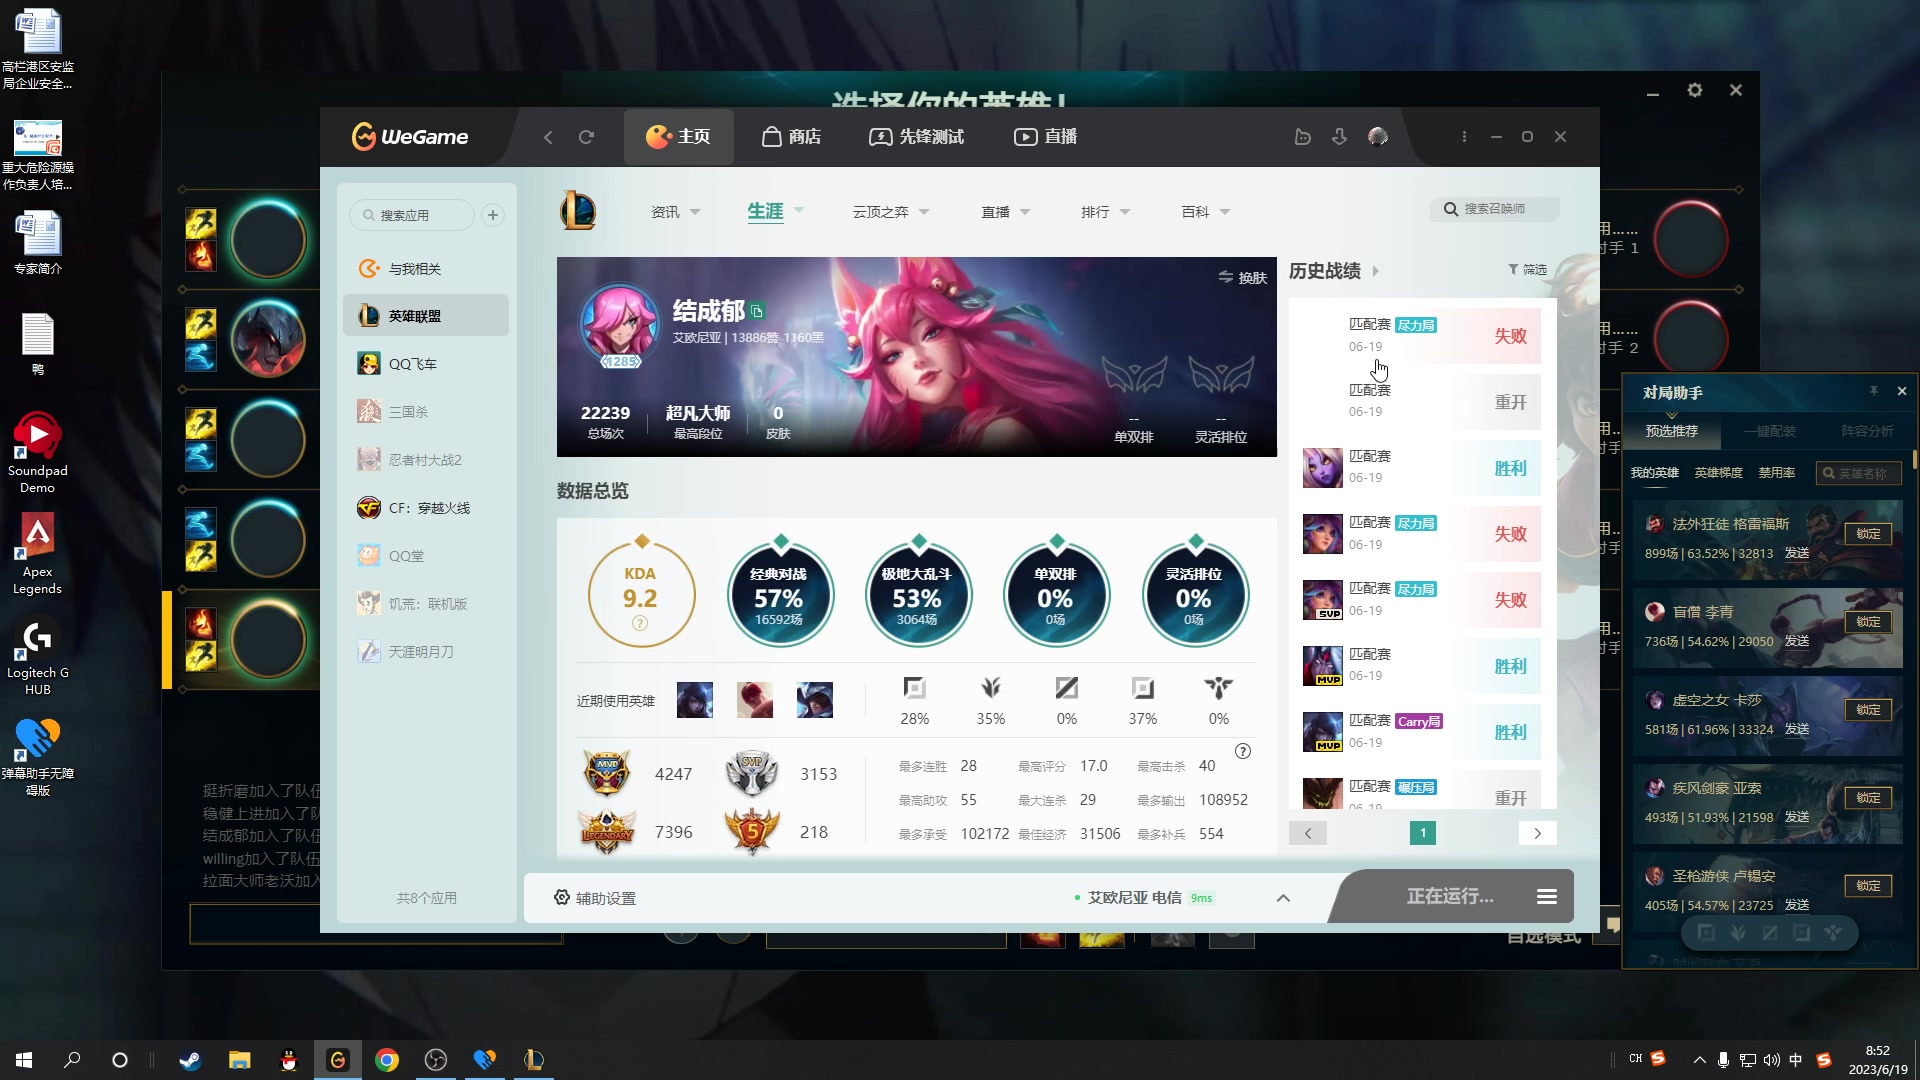
Task: Expand server selector arrow next to 艾欧尼亚 电信
Action: 1283,898
